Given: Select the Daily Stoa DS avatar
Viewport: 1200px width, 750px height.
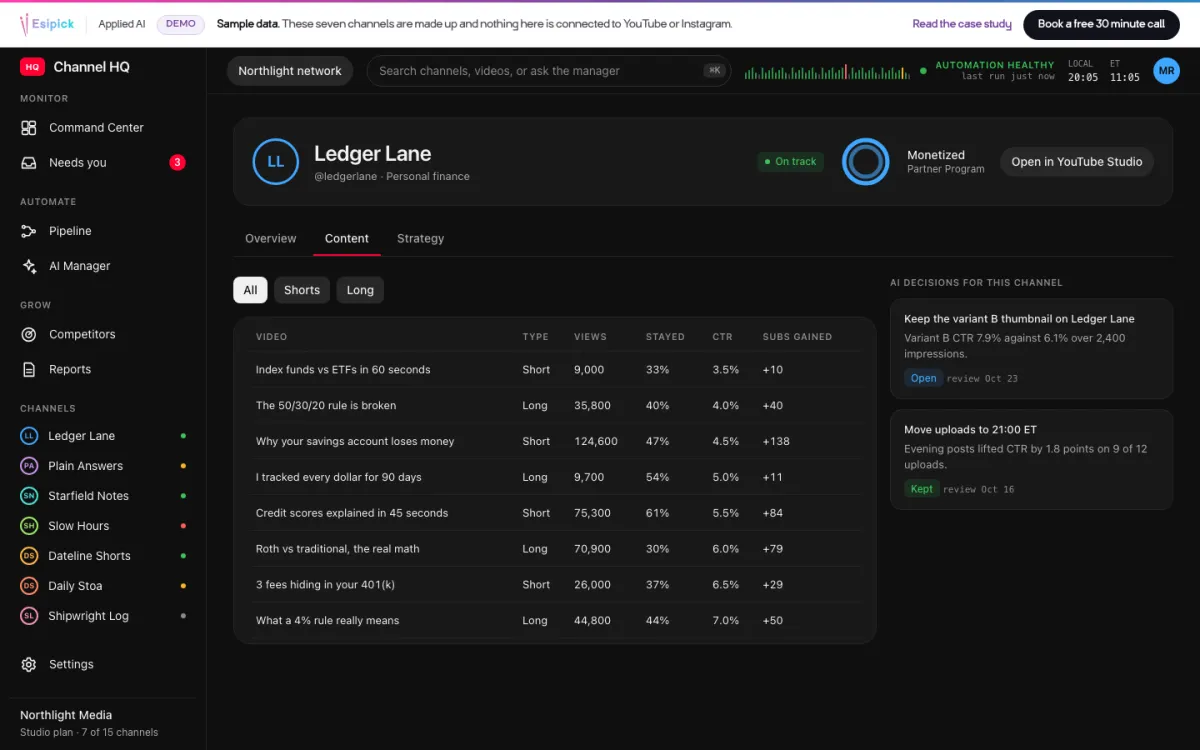Looking at the screenshot, I should tap(29, 586).
